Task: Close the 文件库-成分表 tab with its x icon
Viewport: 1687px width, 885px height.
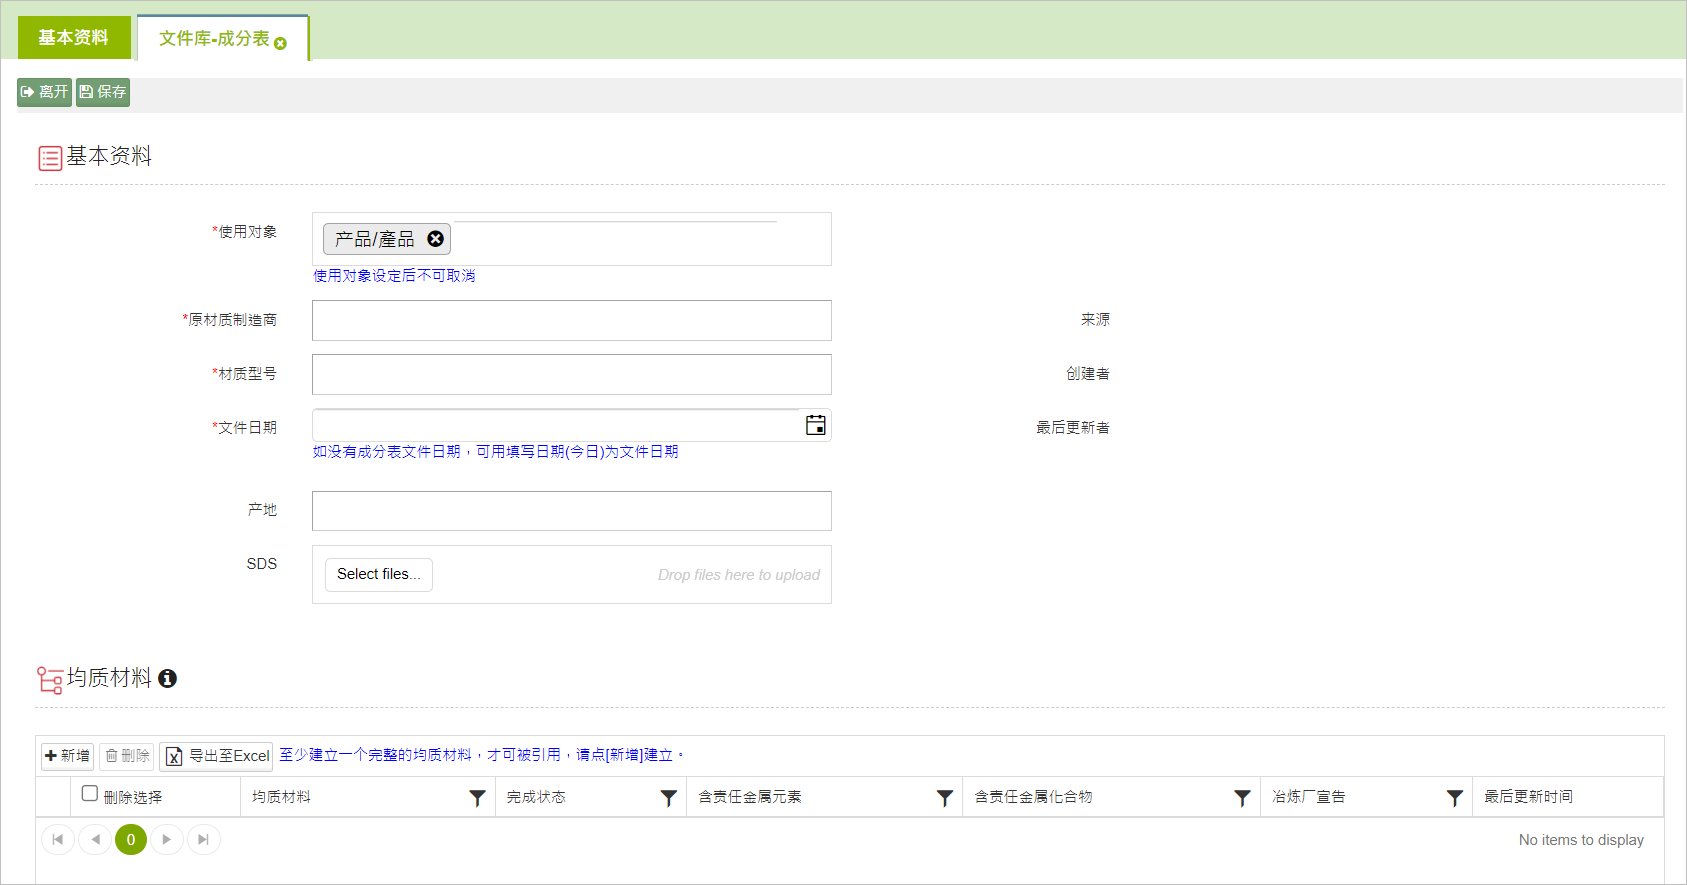Action: point(280,43)
